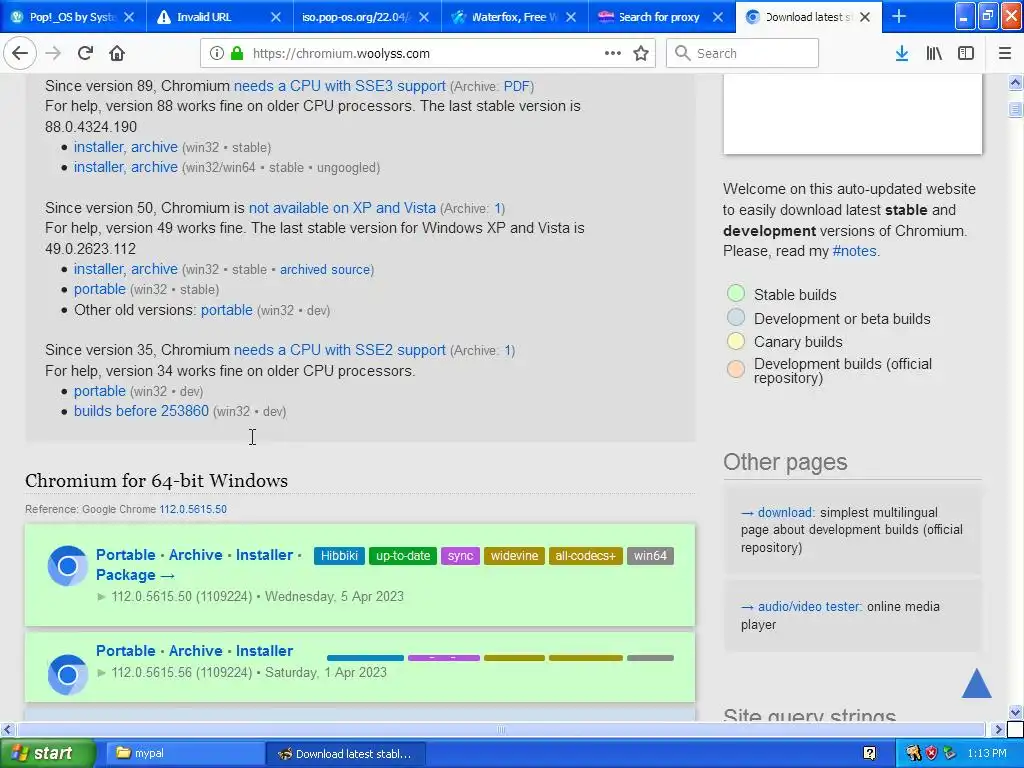Show site information icon in address bar
The height and width of the screenshot is (768, 1024).
pos(217,54)
